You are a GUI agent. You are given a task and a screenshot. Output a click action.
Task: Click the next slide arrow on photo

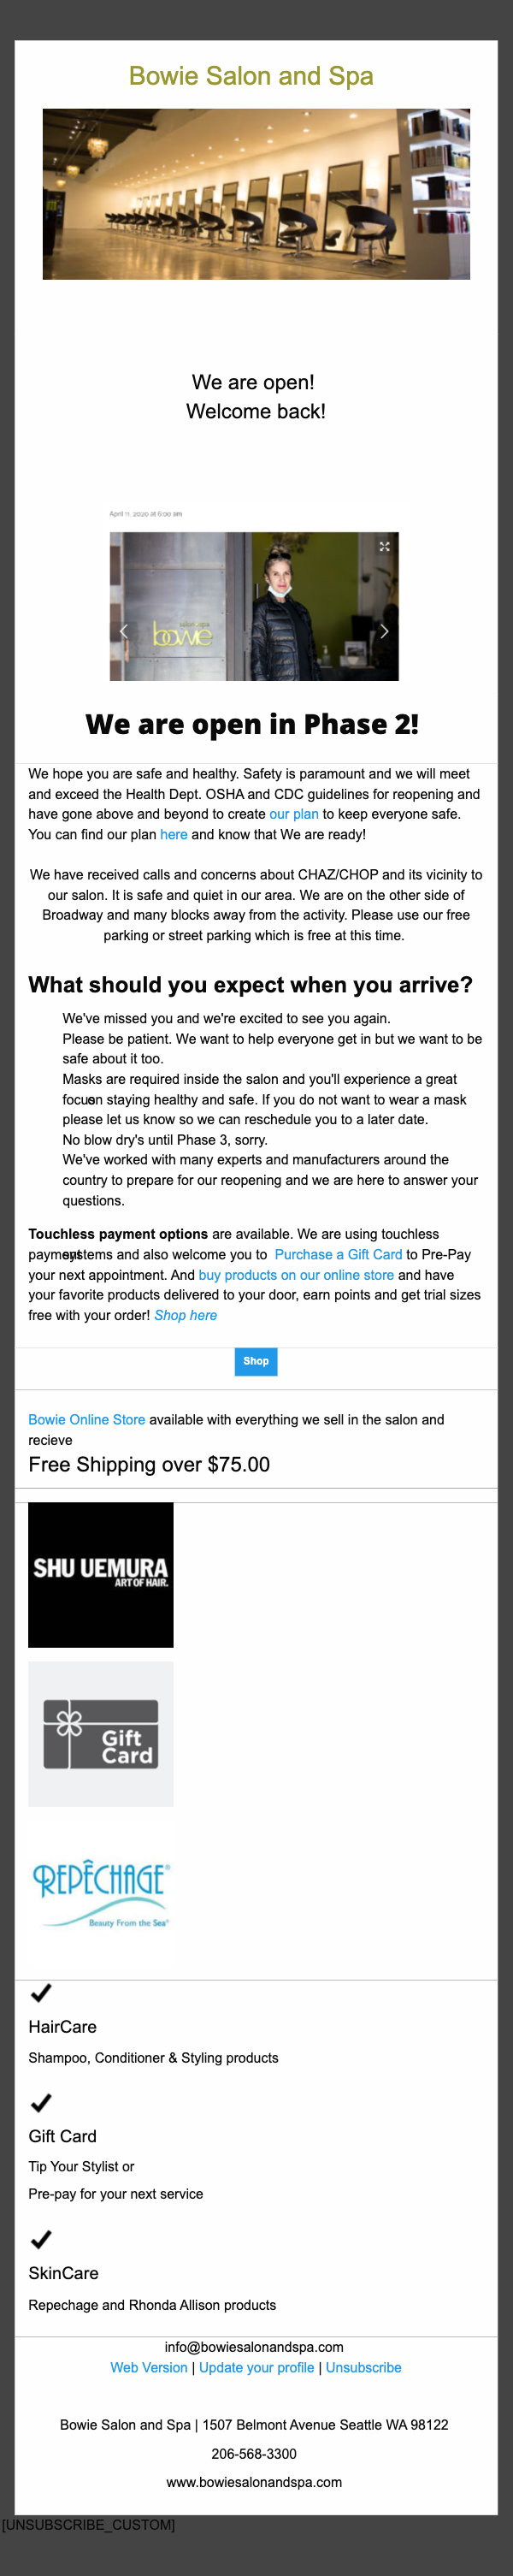[x=384, y=631]
